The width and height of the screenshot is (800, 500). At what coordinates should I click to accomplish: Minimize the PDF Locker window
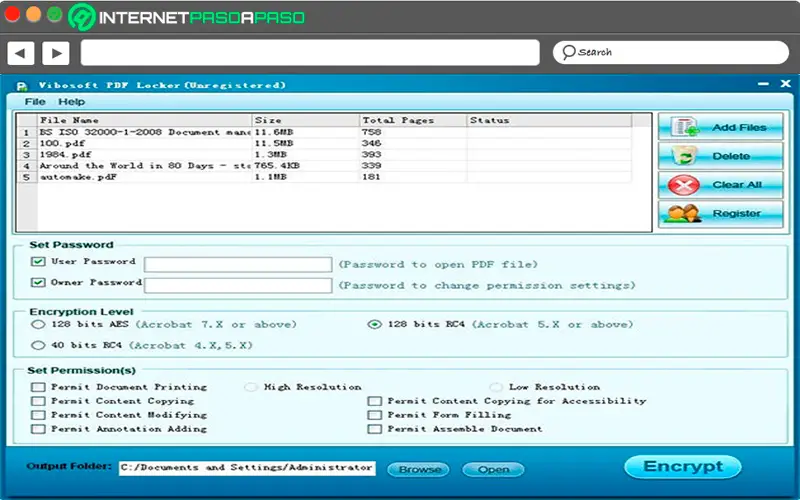[x=763, y=84]
